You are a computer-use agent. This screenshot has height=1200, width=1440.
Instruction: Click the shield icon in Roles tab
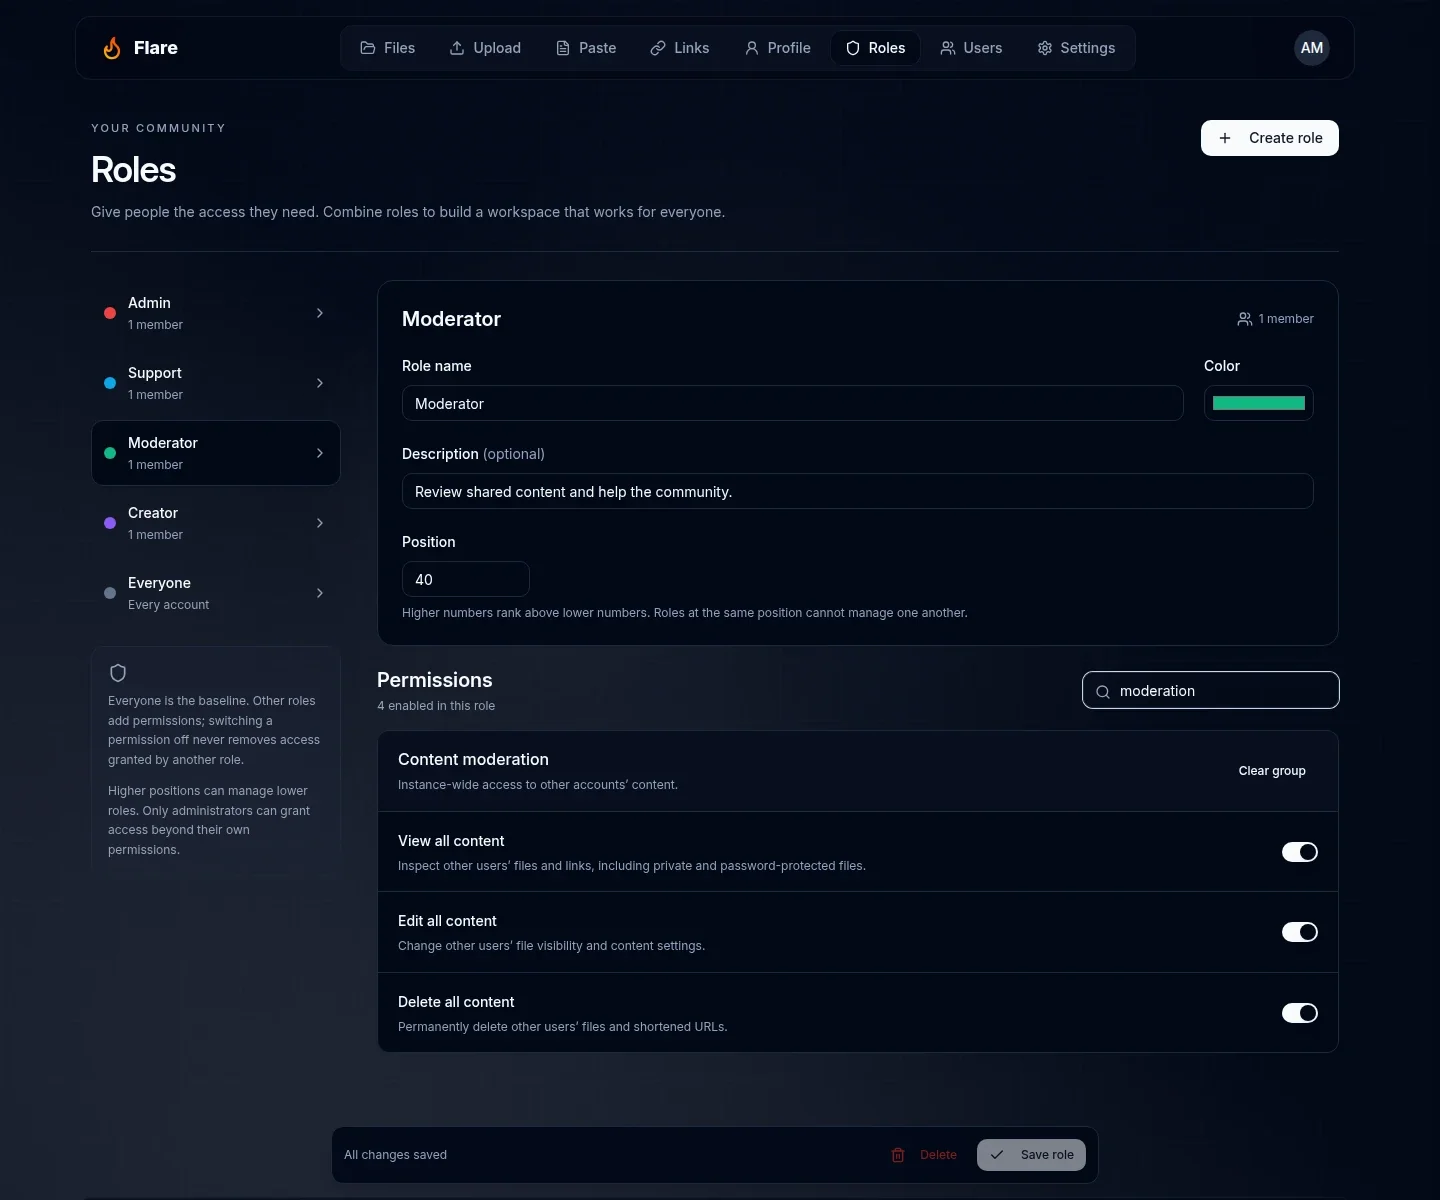[853, 48]
